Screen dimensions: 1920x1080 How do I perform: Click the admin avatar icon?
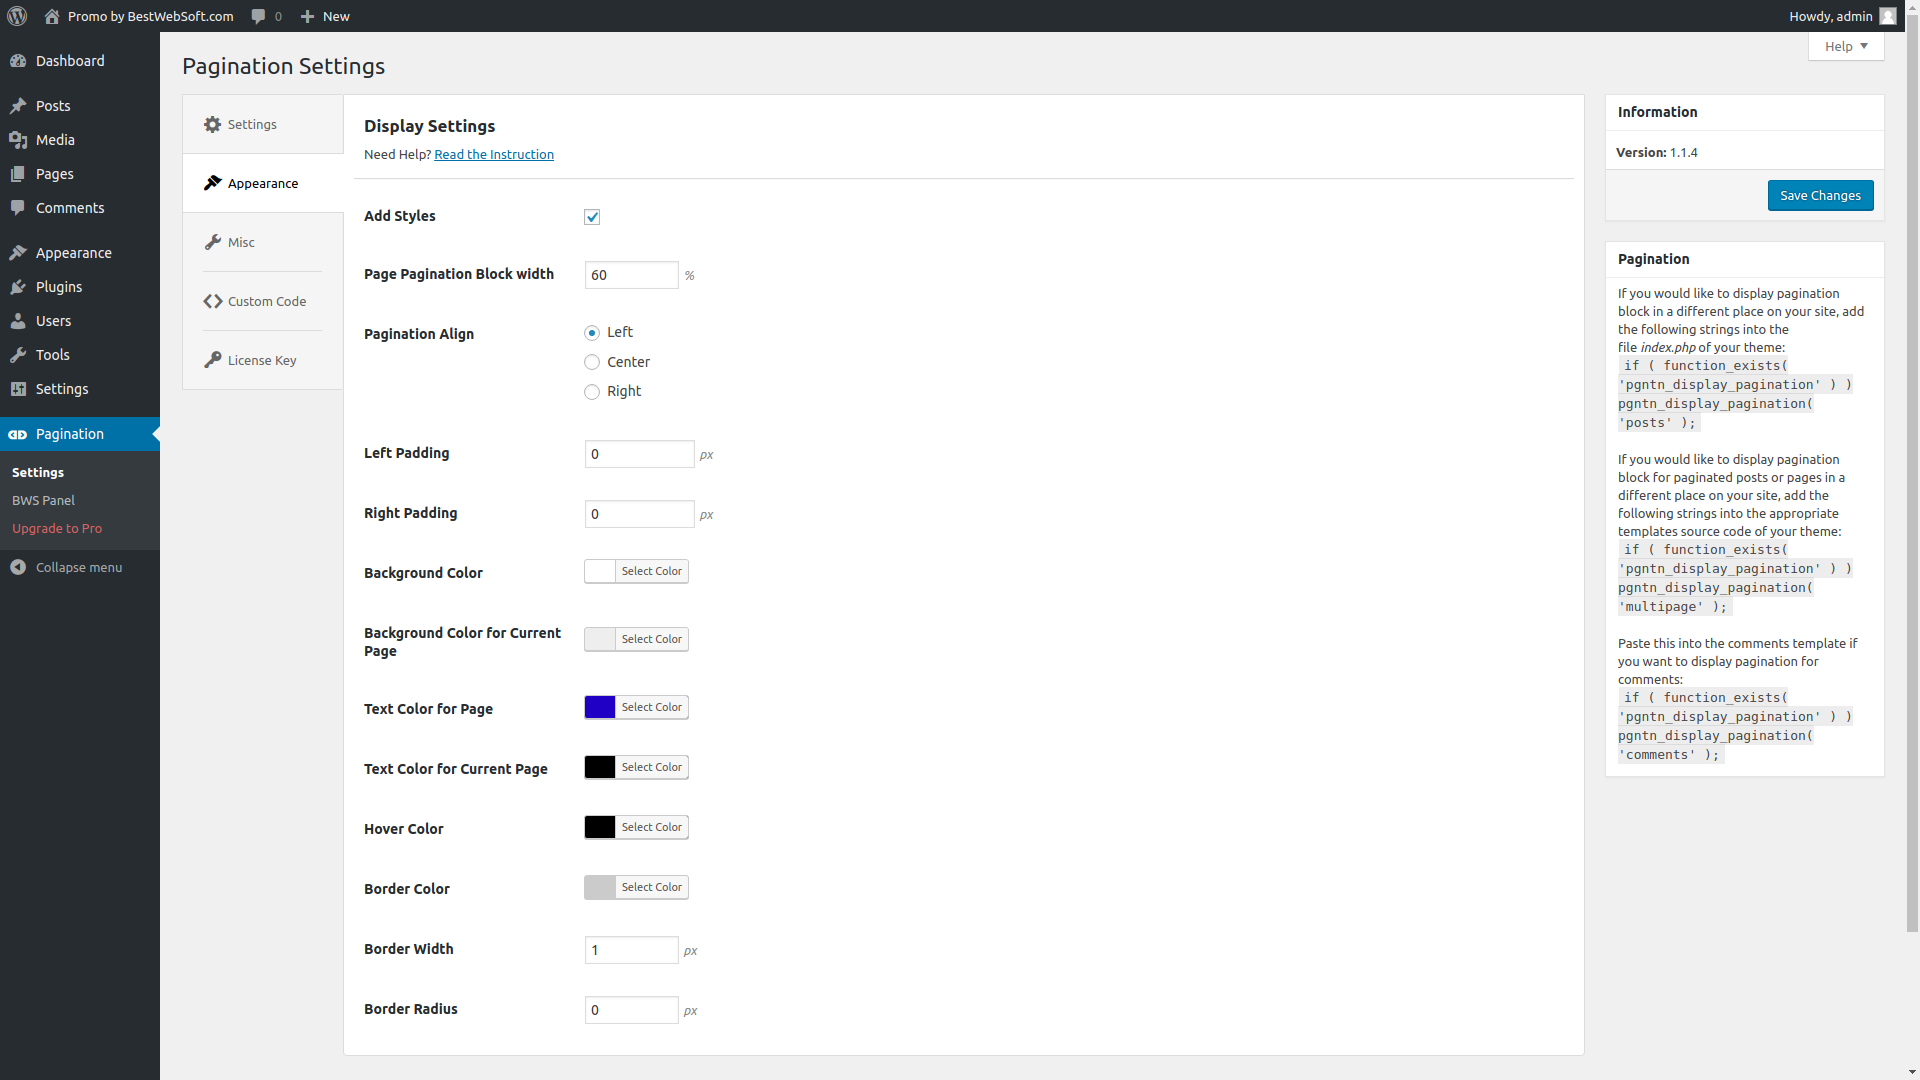coord(1888,16)
